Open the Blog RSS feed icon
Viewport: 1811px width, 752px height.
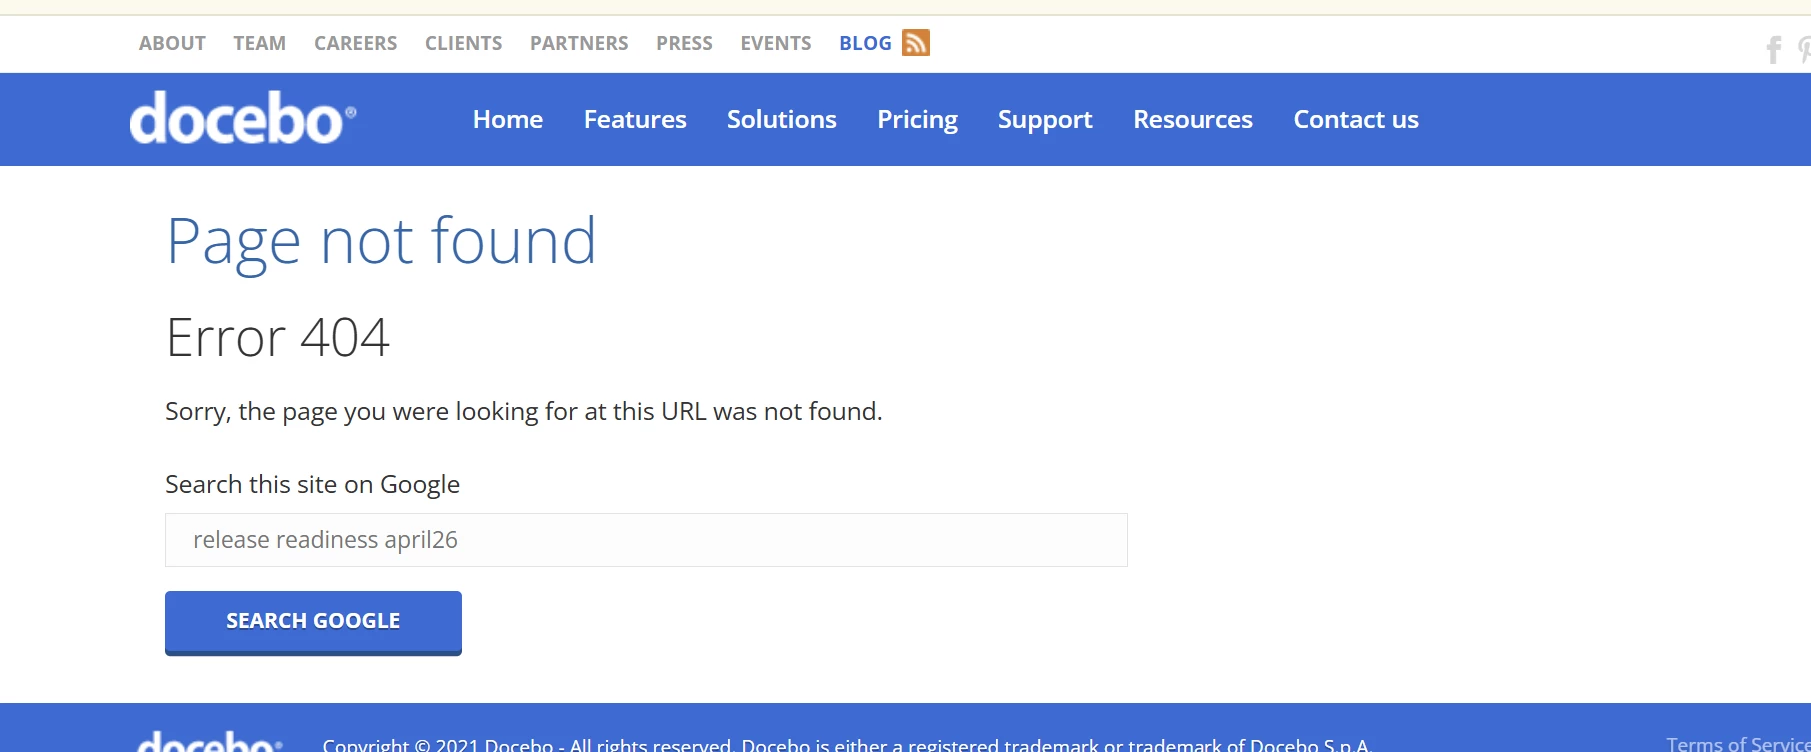point(916,43)
